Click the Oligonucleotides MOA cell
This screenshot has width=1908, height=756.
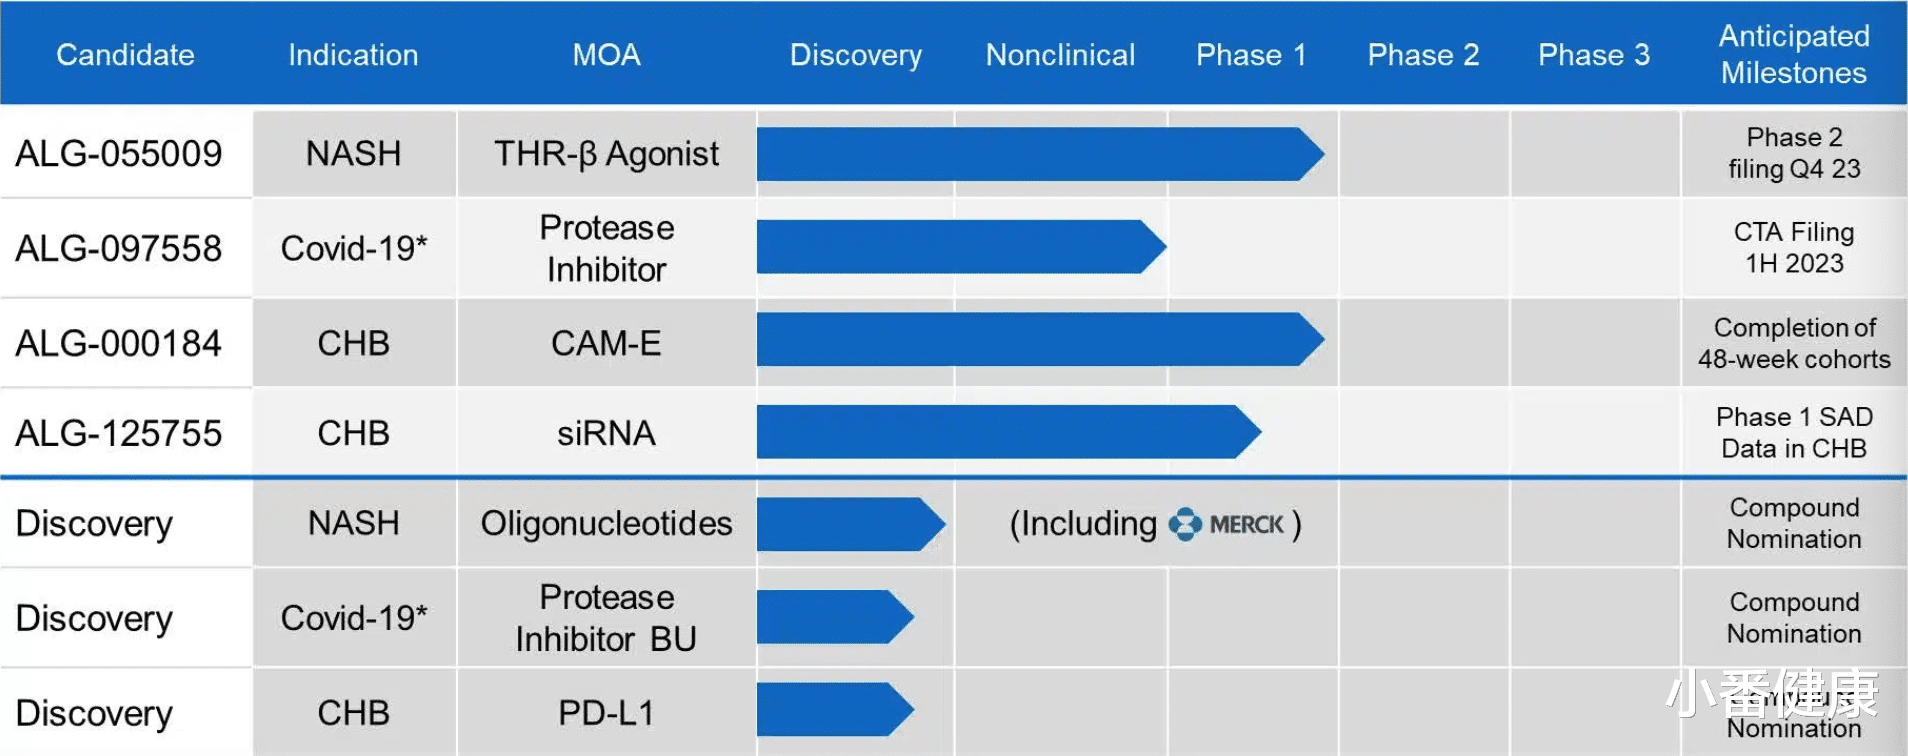pyautogui.click(x=606, y=523)
